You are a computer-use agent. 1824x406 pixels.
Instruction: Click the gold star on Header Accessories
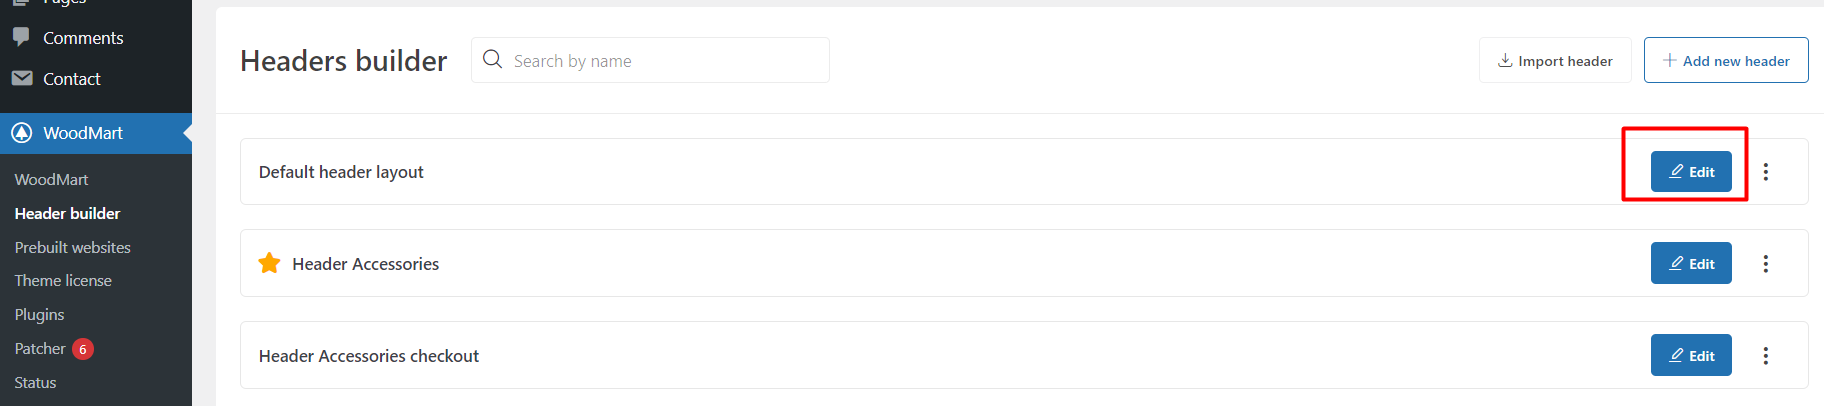click(269, 263)
